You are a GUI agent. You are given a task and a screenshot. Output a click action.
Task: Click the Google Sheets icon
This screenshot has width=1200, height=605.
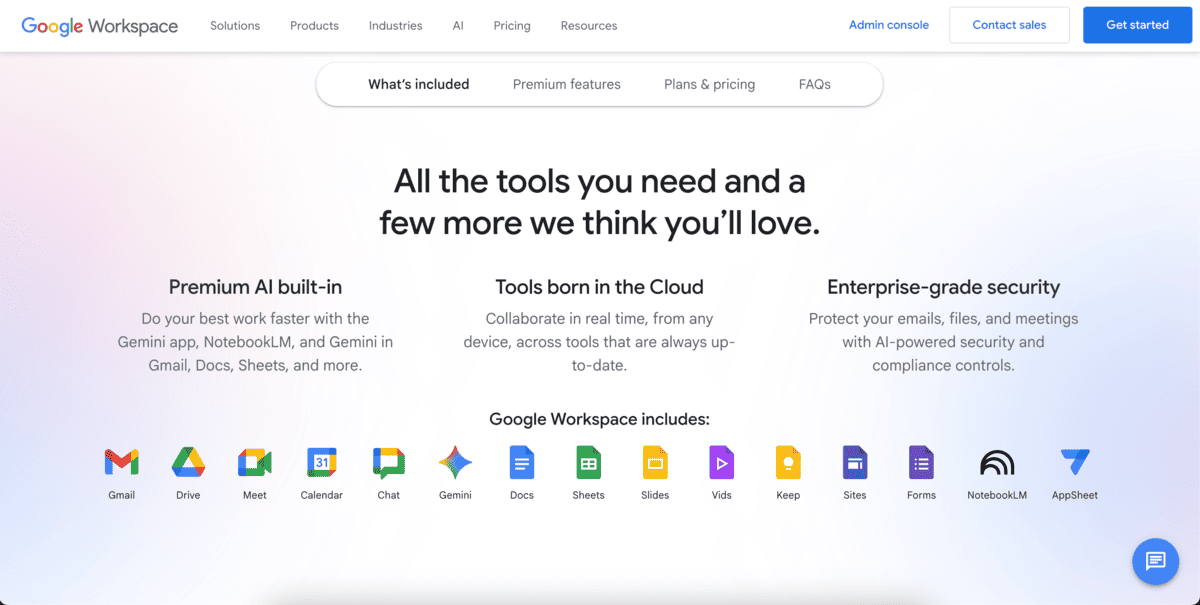tap(588, 462)
